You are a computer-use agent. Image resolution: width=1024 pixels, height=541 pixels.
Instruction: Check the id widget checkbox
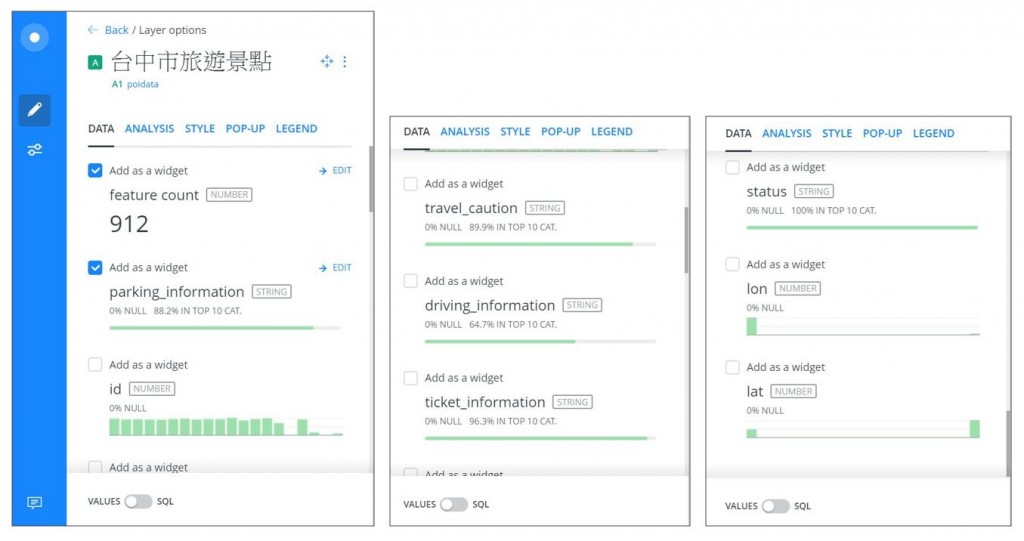coord(95,365)
